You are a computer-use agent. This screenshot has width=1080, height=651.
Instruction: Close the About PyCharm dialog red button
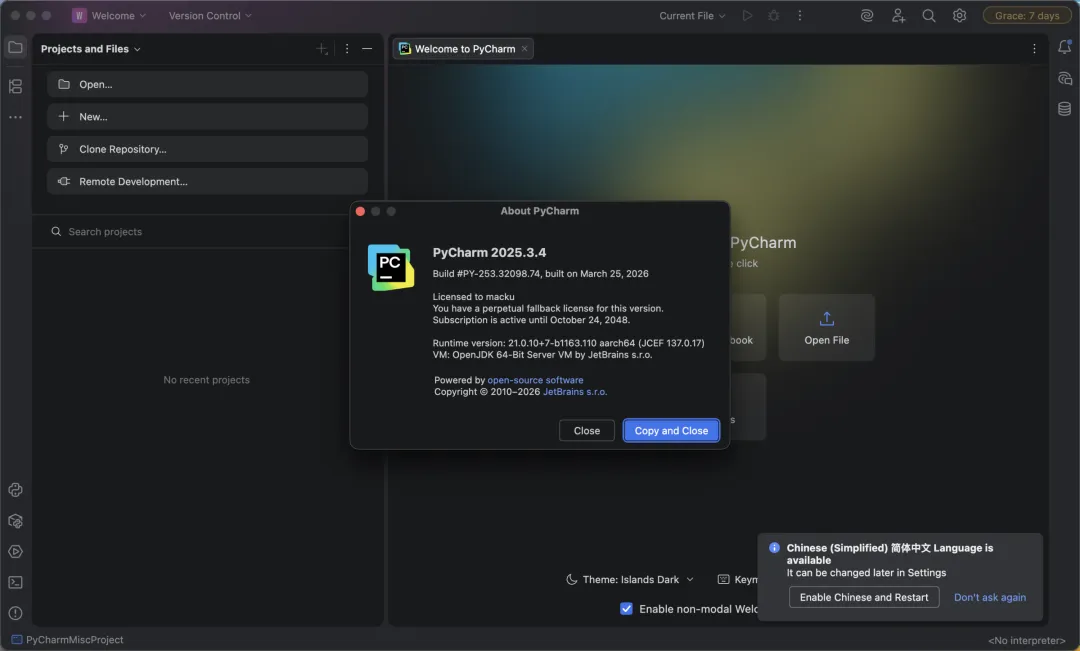tap(360, 211)
